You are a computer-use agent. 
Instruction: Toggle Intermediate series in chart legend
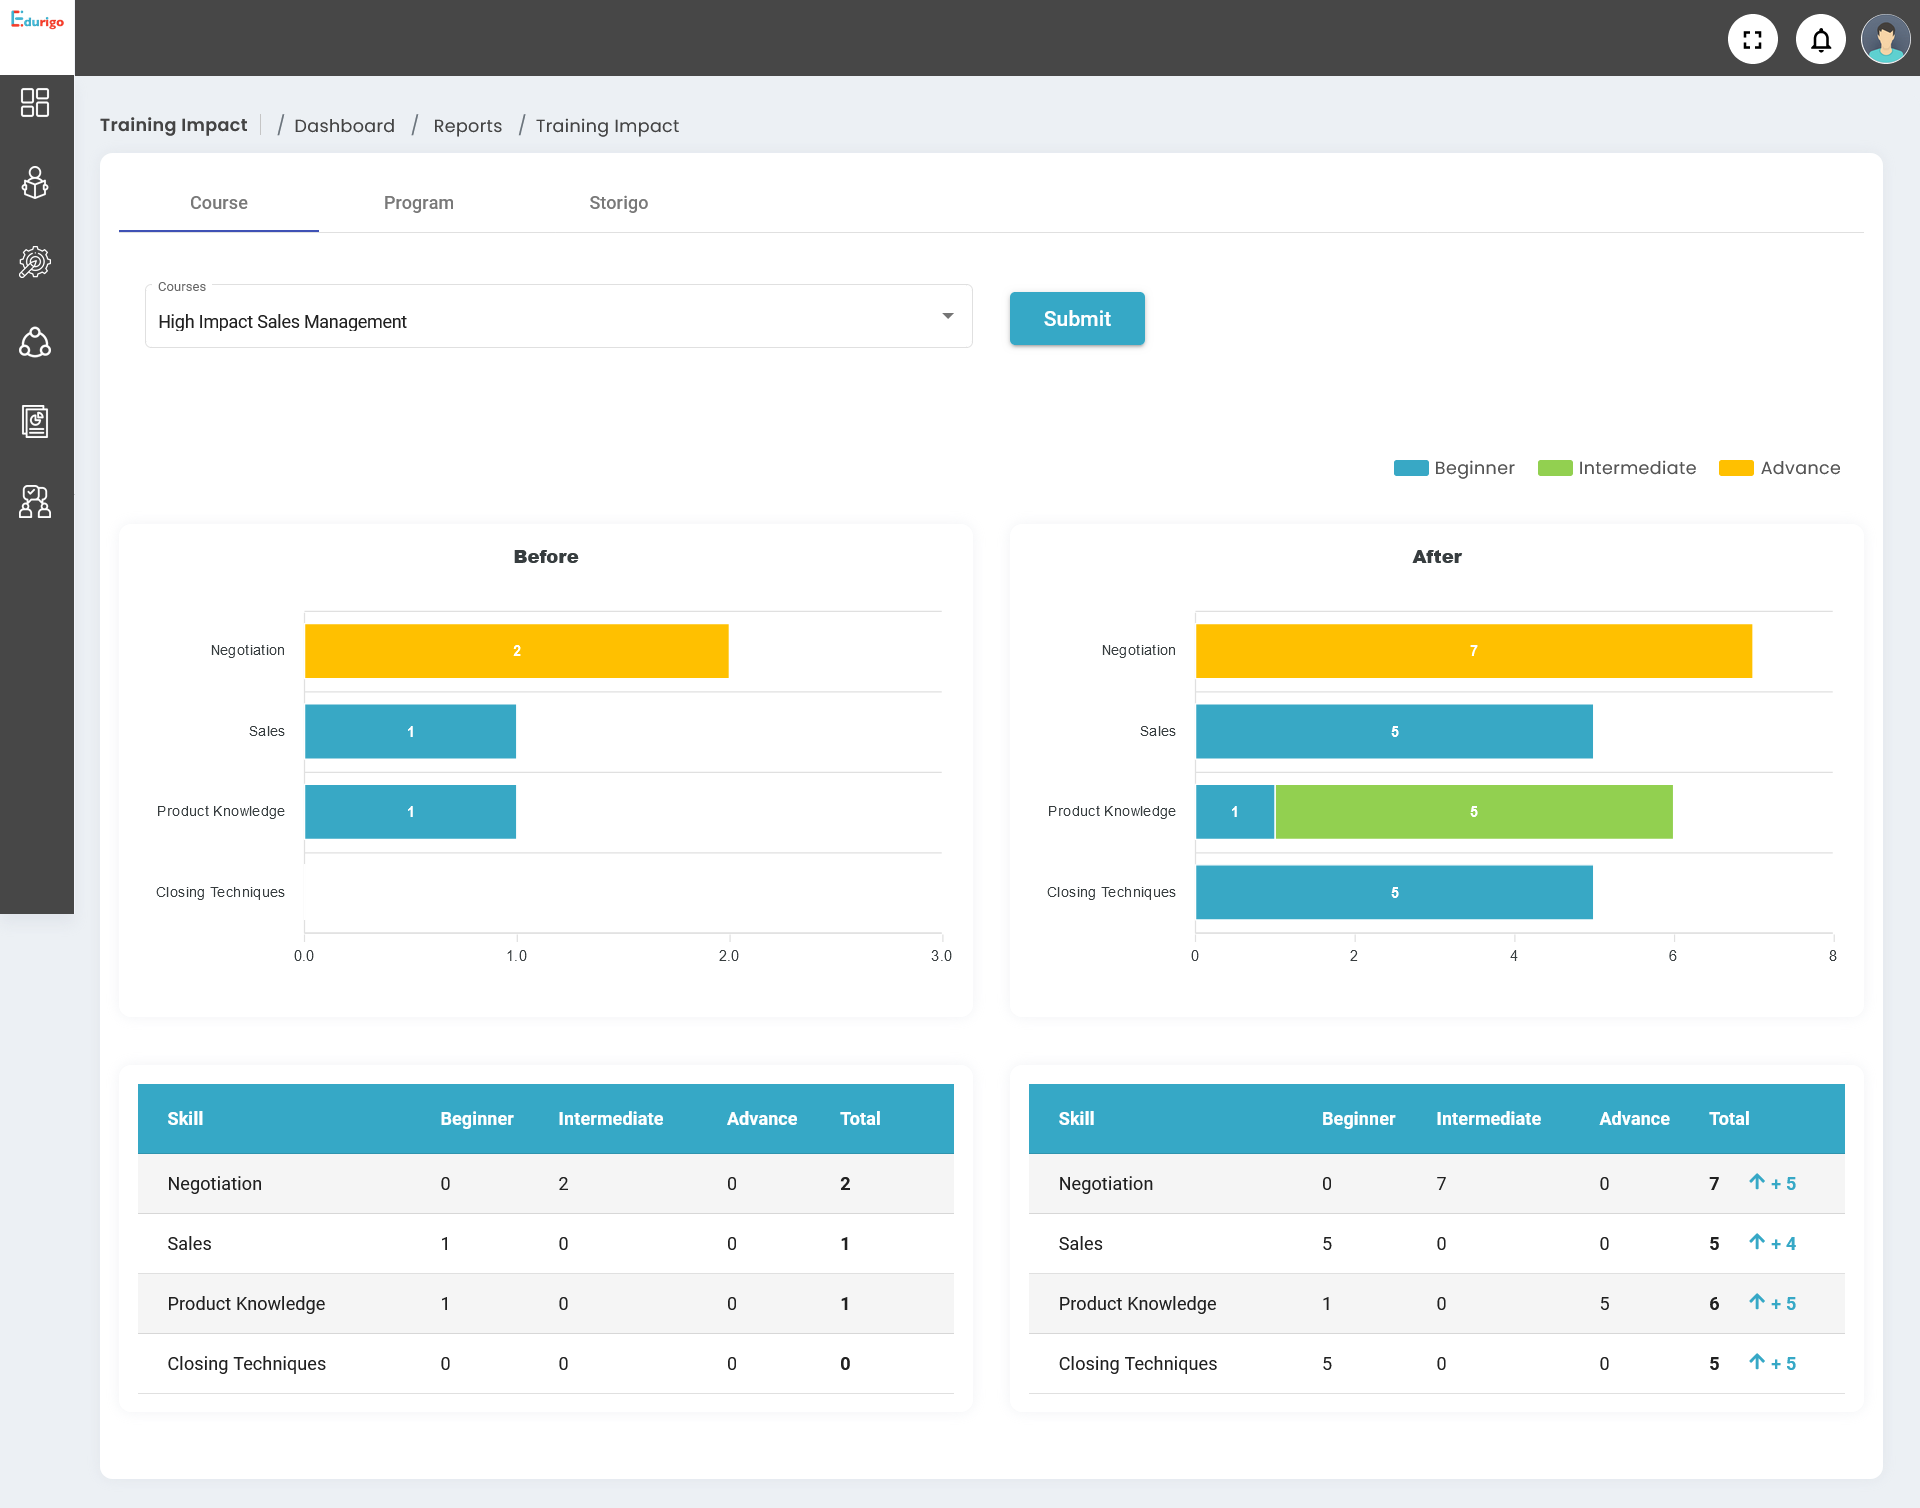click(x=1616, y=468)
